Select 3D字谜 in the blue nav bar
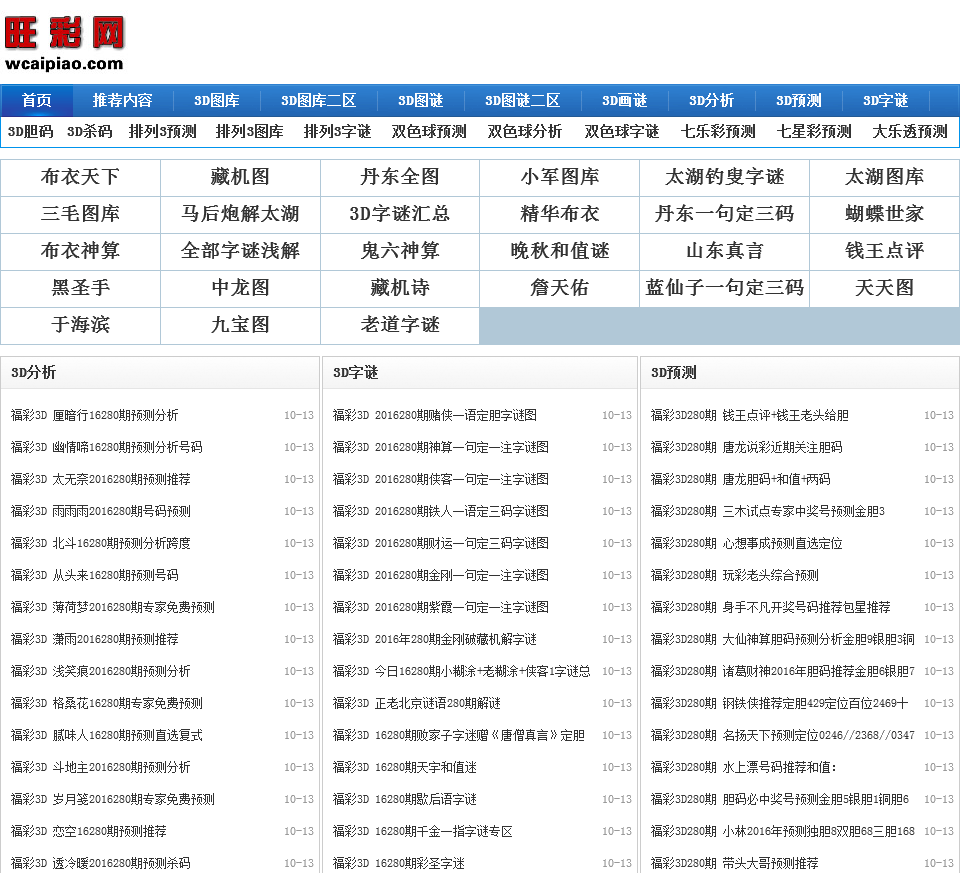The width and height of the screenshot is (960, 873). (x=885, y=100)
